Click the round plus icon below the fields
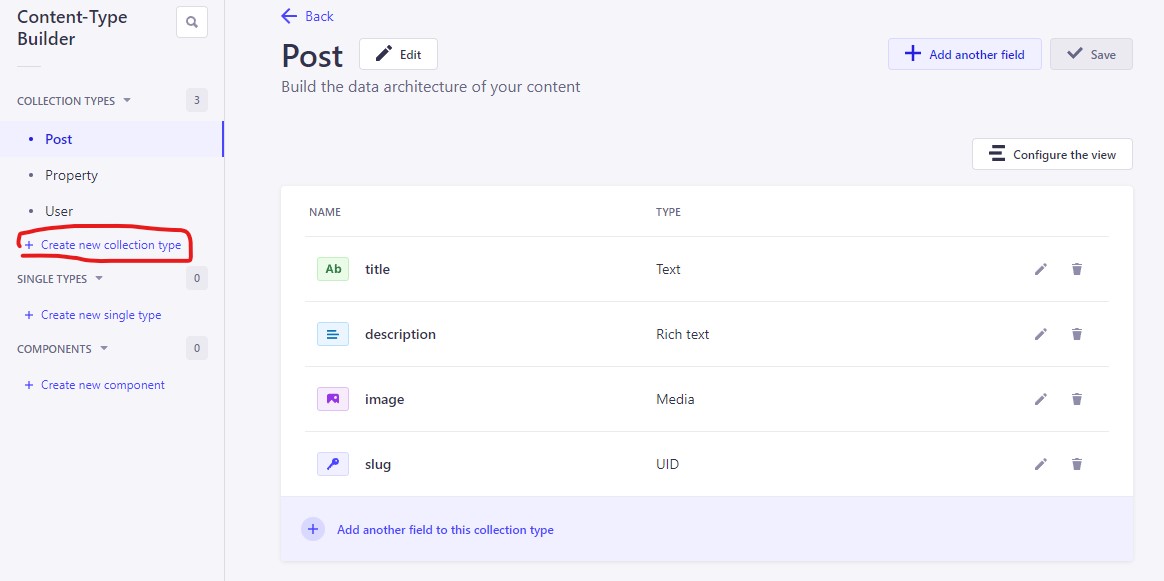This screenshot has height=581, width=1164. tap(313, 529)
